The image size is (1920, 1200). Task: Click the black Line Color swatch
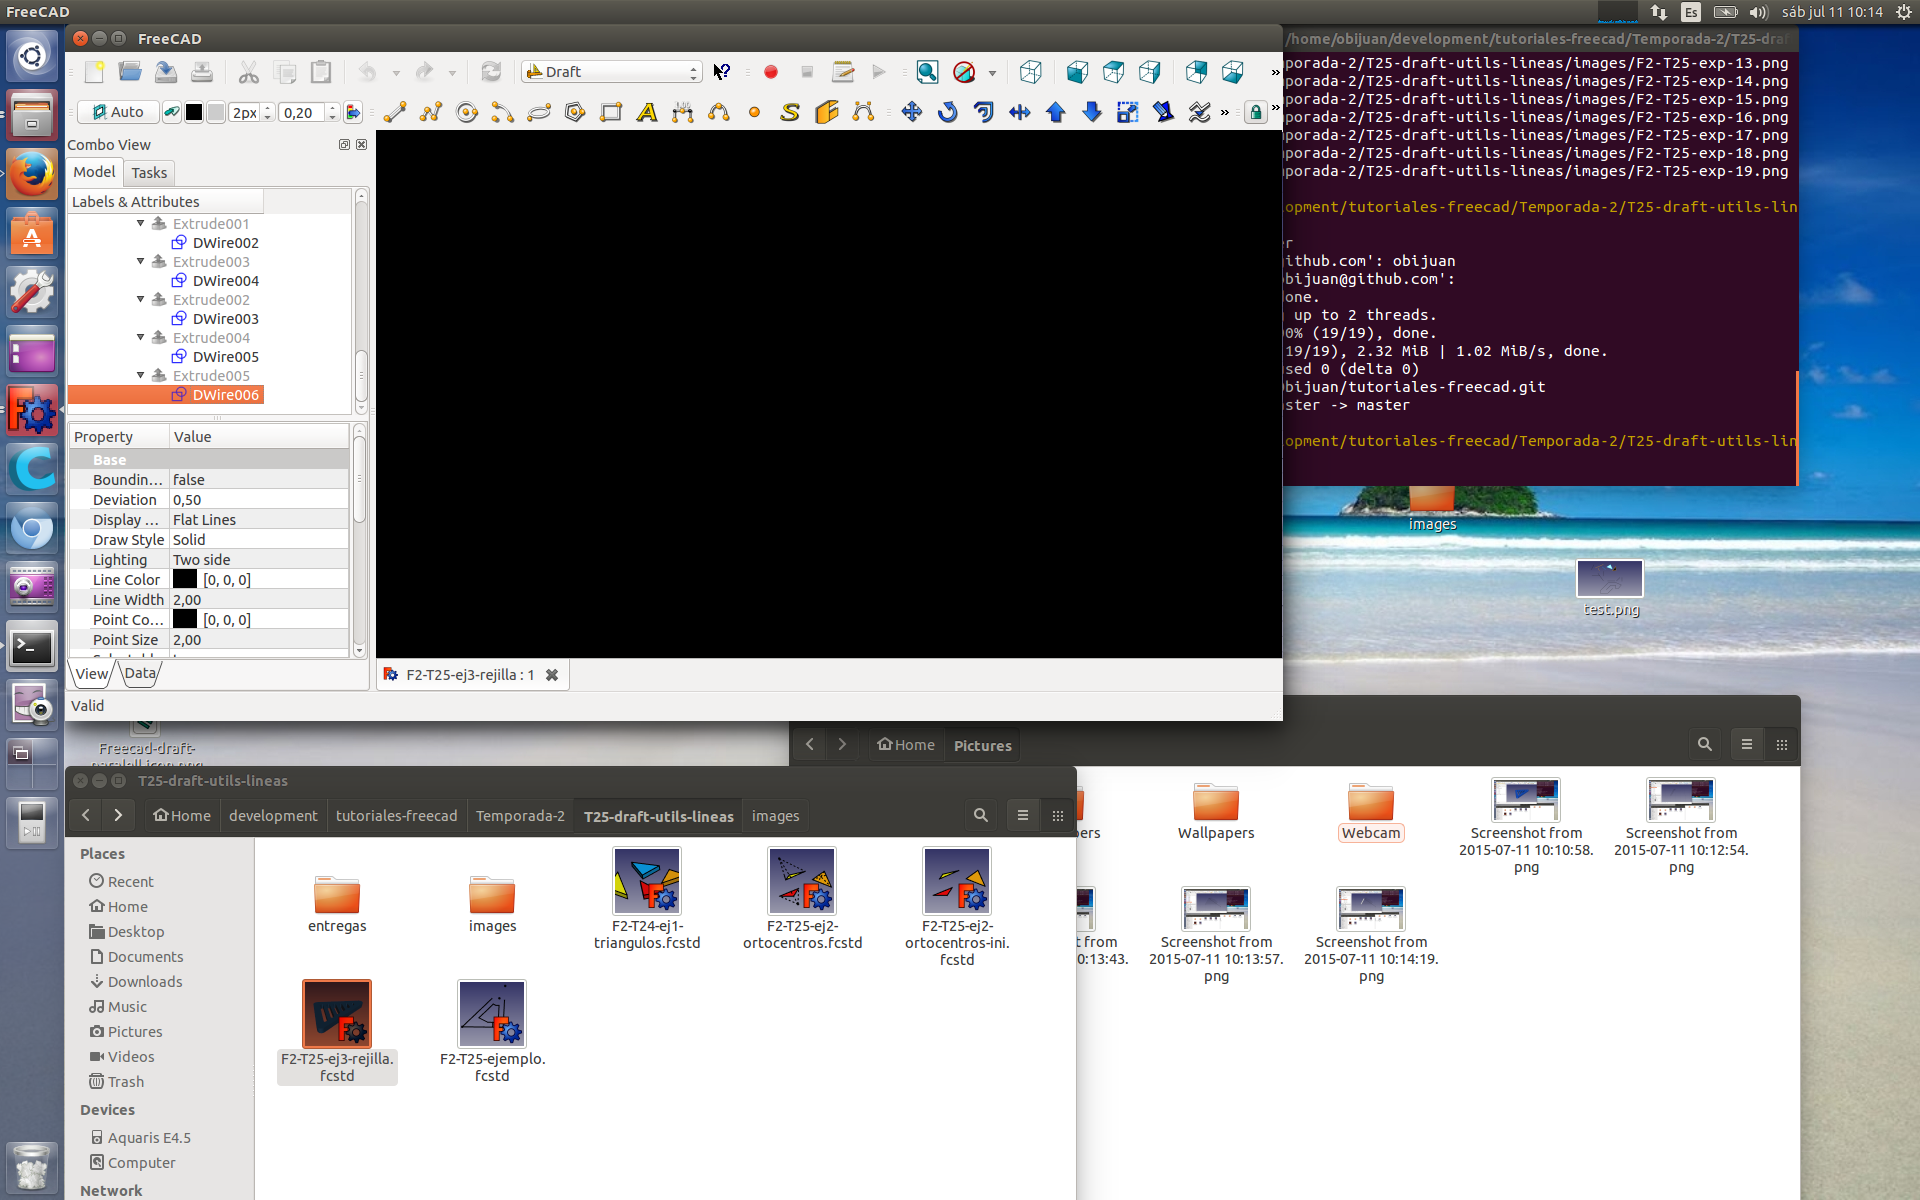(185, 580)
